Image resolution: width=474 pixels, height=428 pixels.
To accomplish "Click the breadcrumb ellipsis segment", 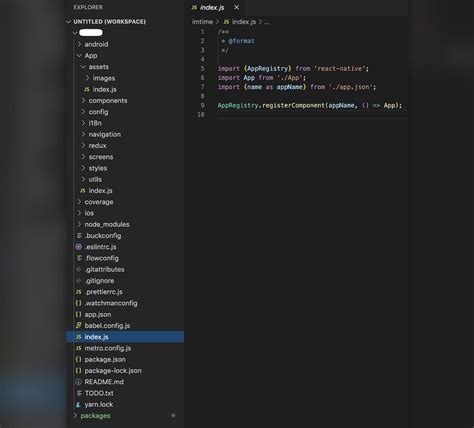I will point(267,22).
